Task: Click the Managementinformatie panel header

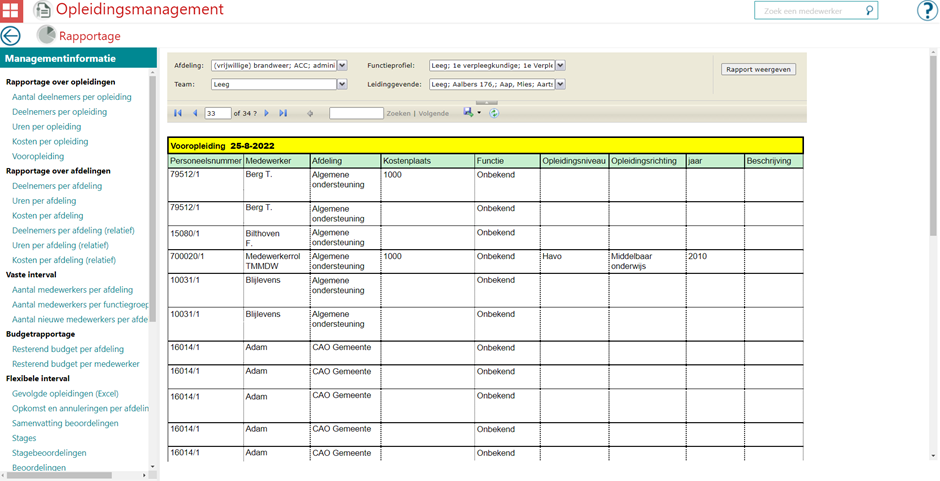Action: pos(78,59)
